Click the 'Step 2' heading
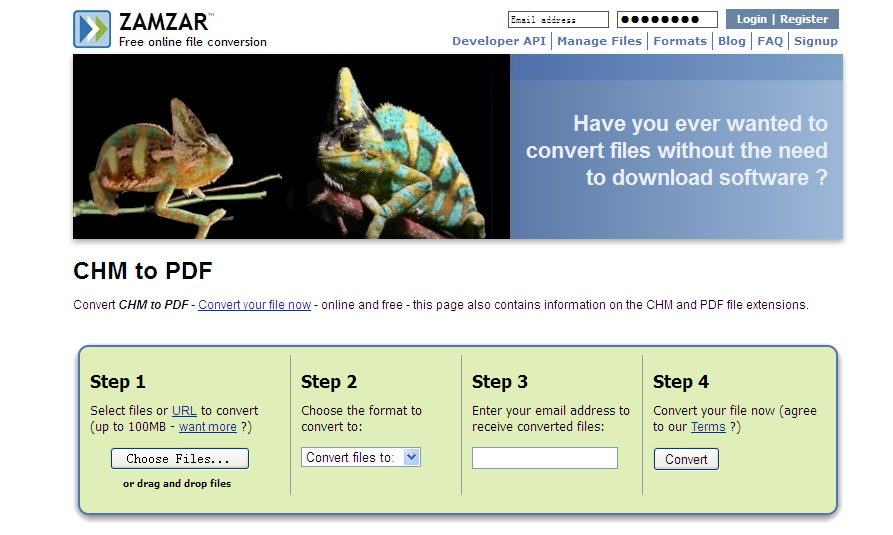Viewport: 893px width, 535px height. 329,382
